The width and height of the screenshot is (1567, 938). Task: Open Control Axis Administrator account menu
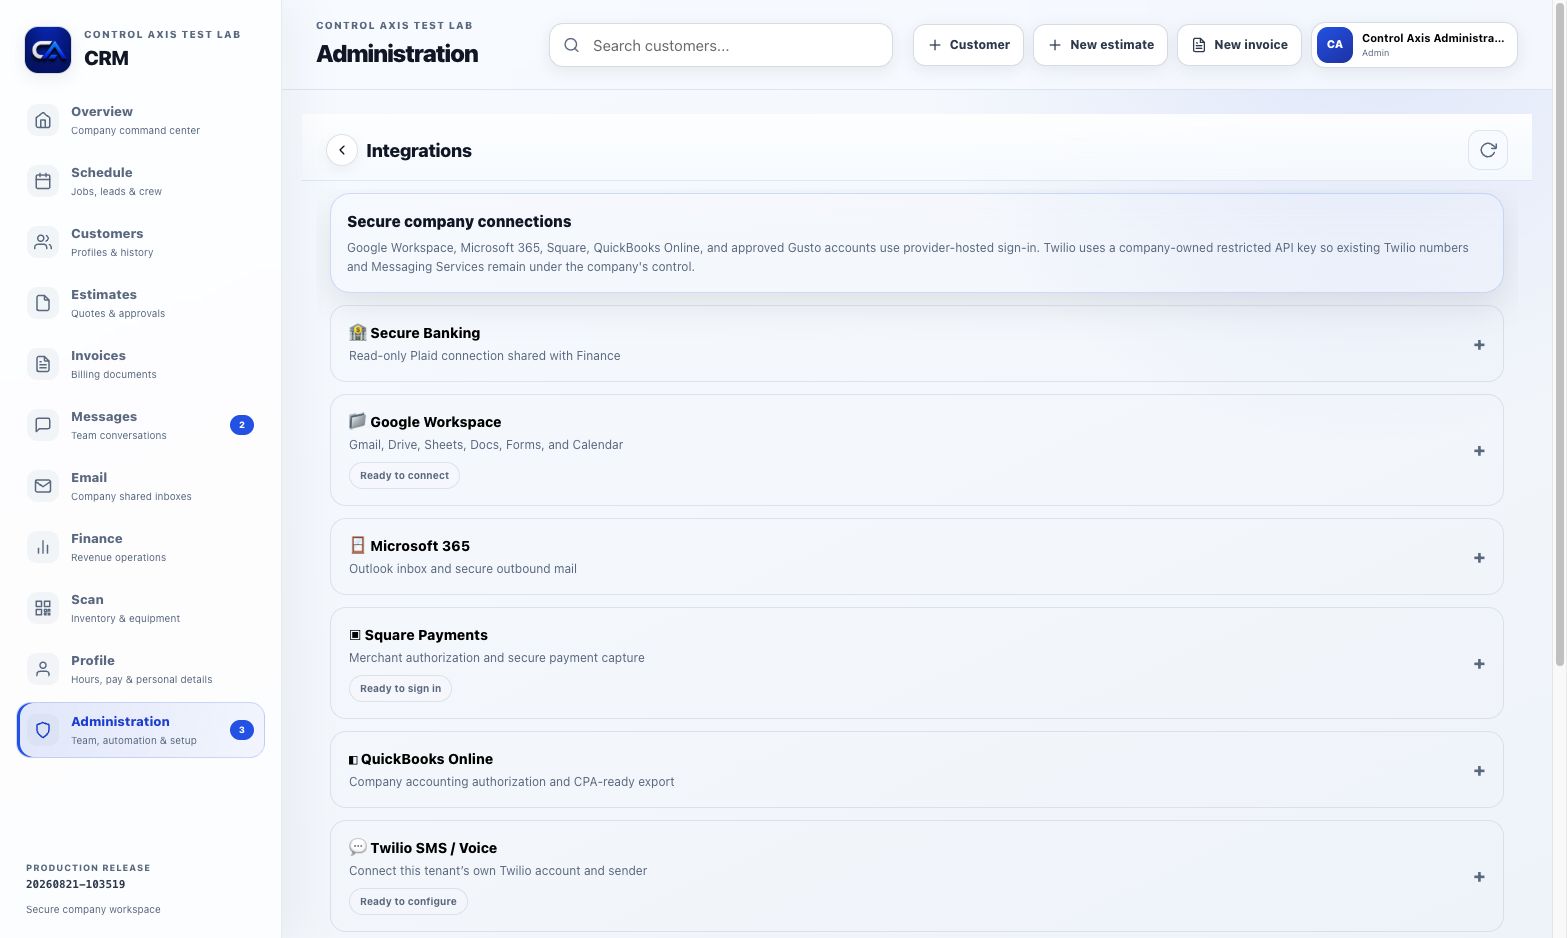[1414, 45]
